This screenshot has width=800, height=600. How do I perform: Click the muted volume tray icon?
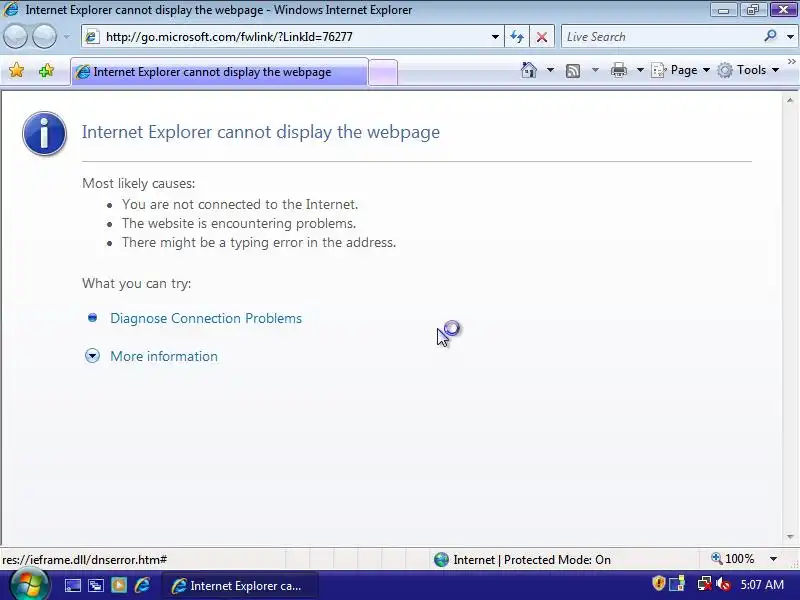click(x=723, y=584)
